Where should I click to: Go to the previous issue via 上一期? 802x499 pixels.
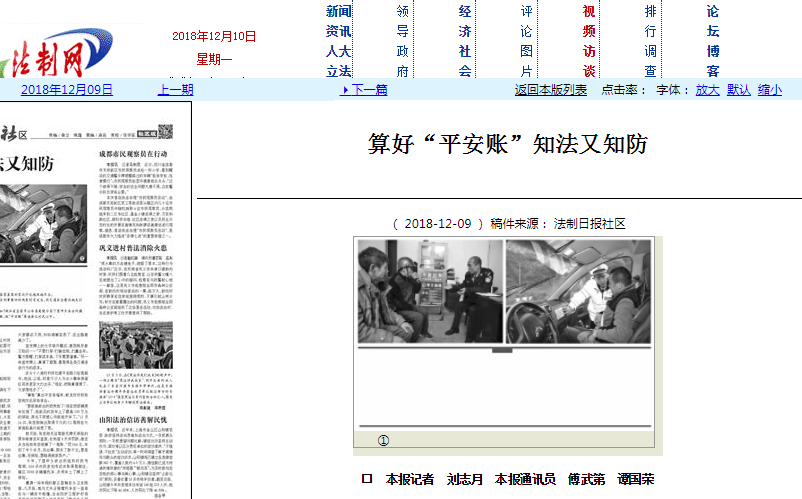pos(175,89)
